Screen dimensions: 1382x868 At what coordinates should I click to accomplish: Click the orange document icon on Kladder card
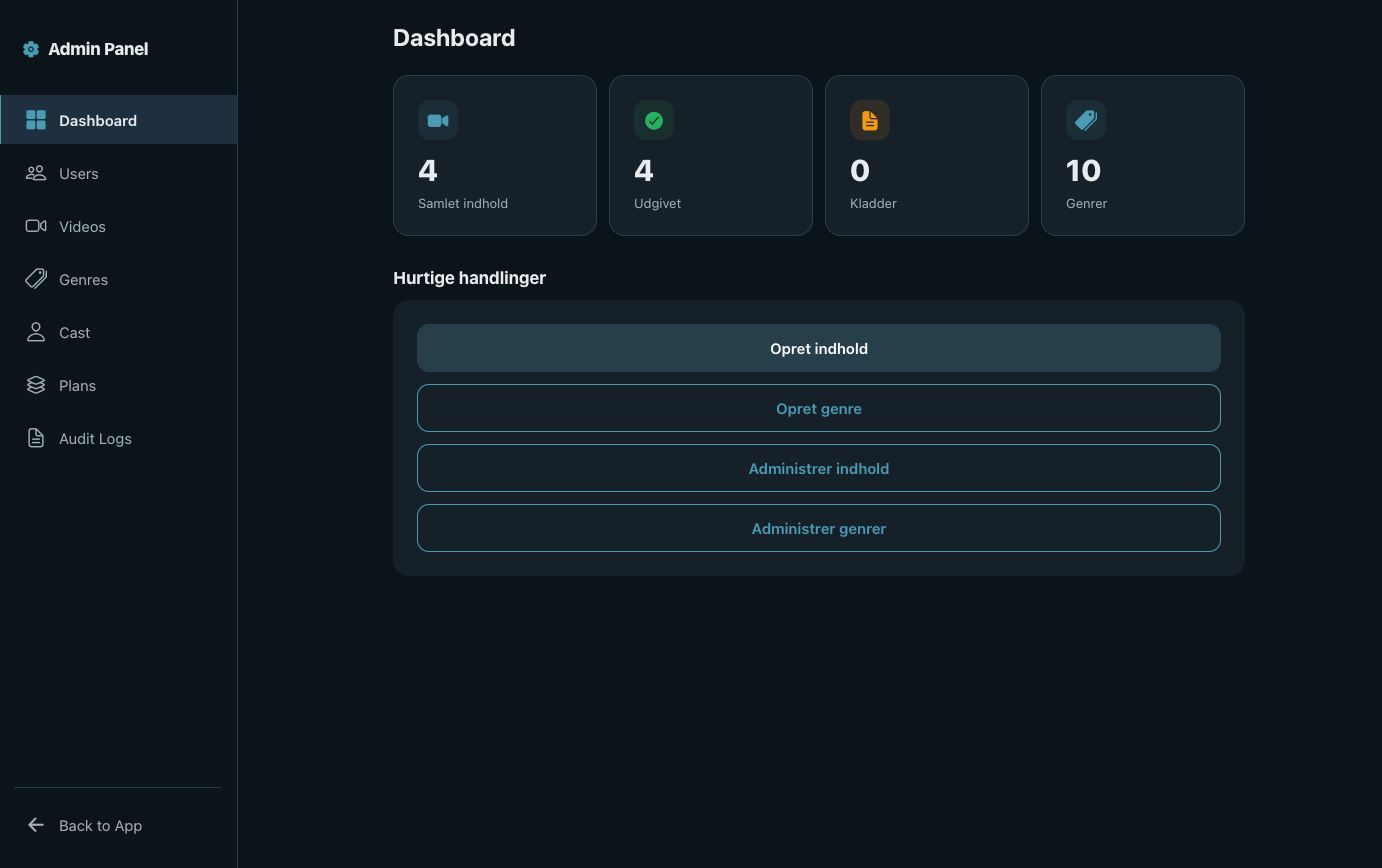870,120
